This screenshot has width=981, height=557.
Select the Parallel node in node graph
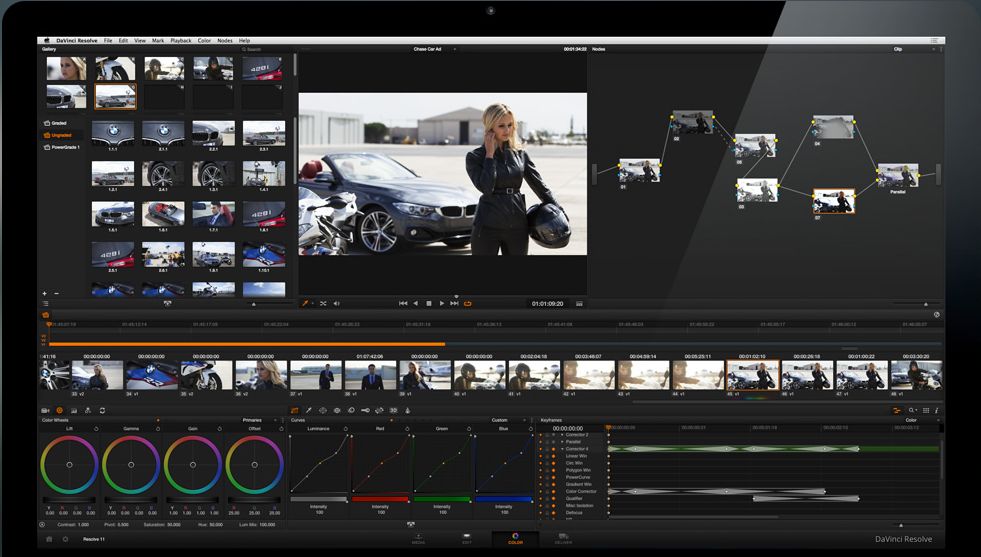897,175
